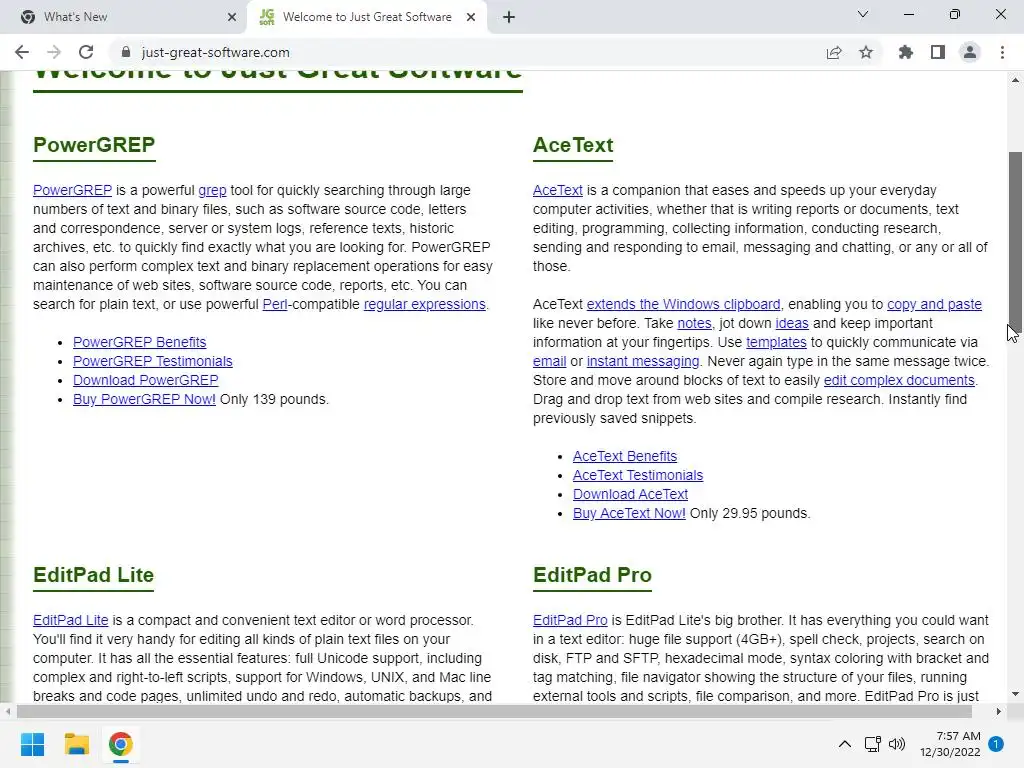Click Buy PowerGREP Now!
The width and height of the screenshot is (1024, 768).
click(x=144, y=399)
